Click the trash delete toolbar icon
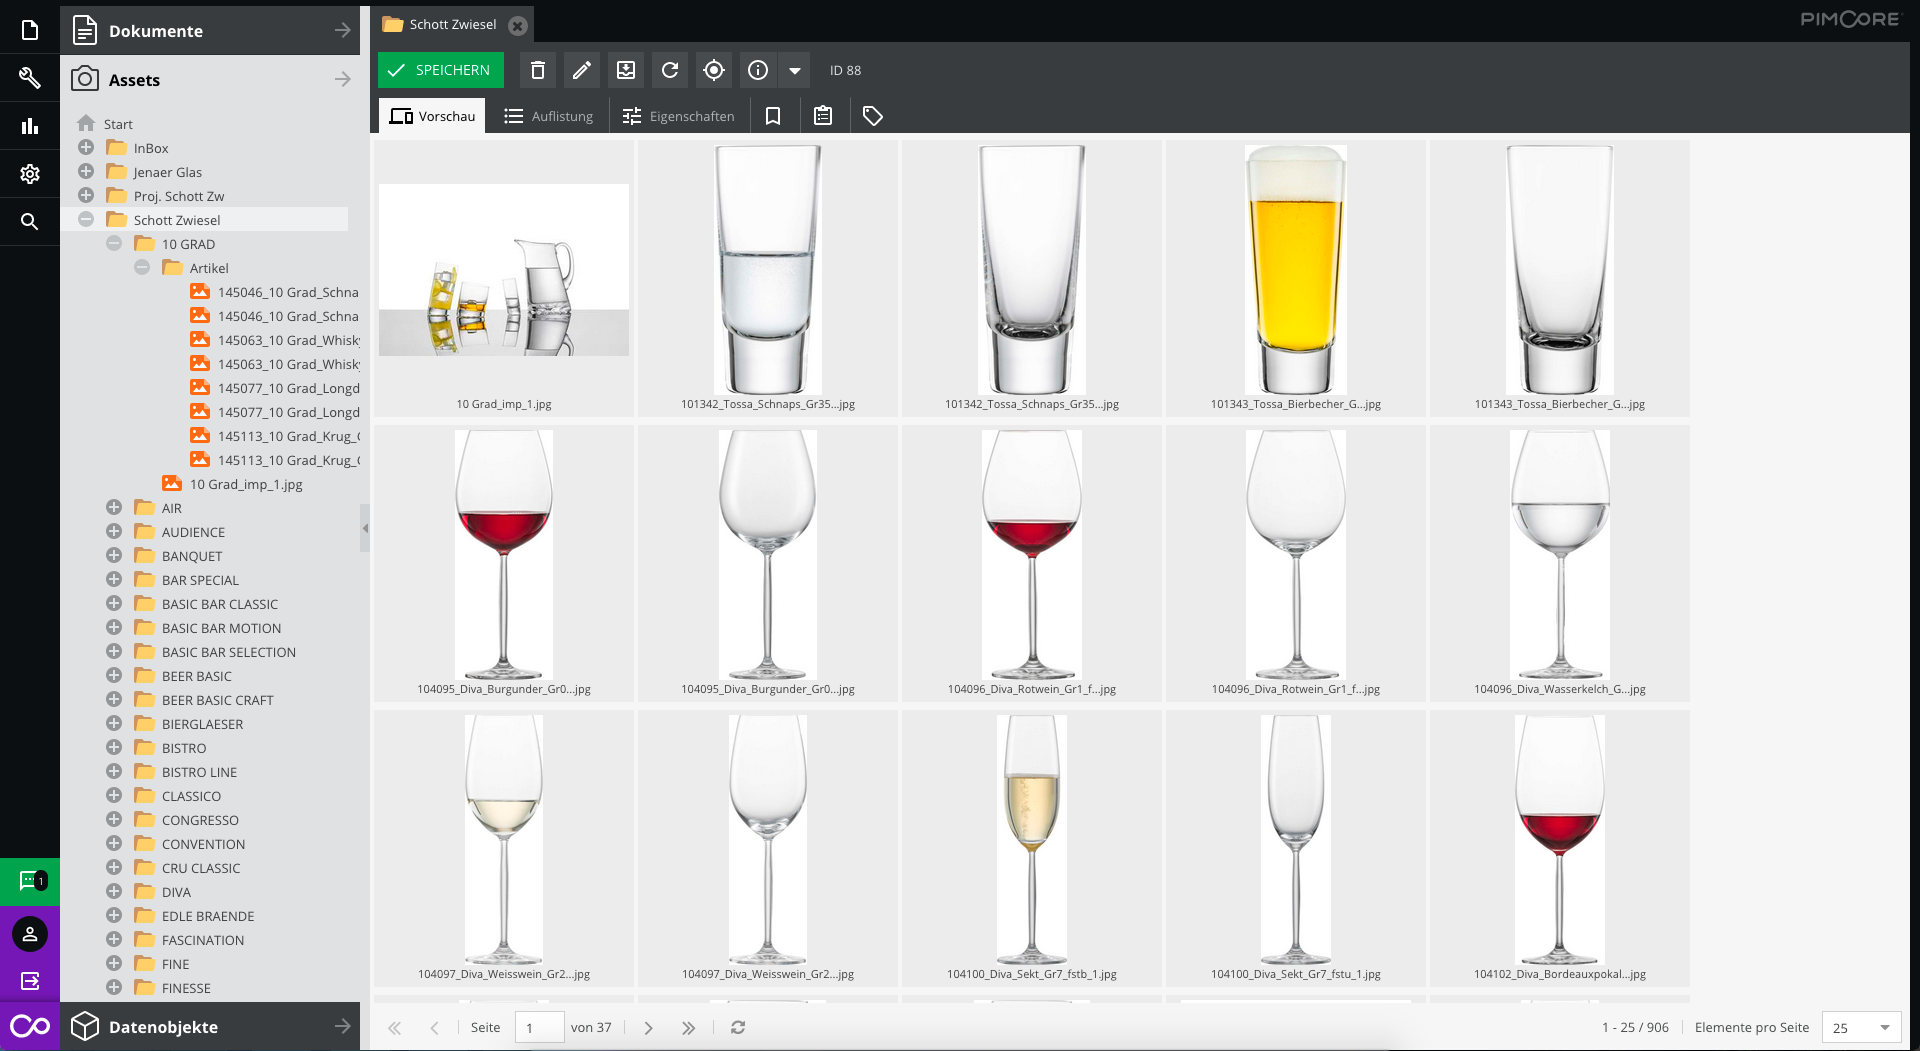The height and width of the screenshot is (1051, 1920). click(538, 70)
